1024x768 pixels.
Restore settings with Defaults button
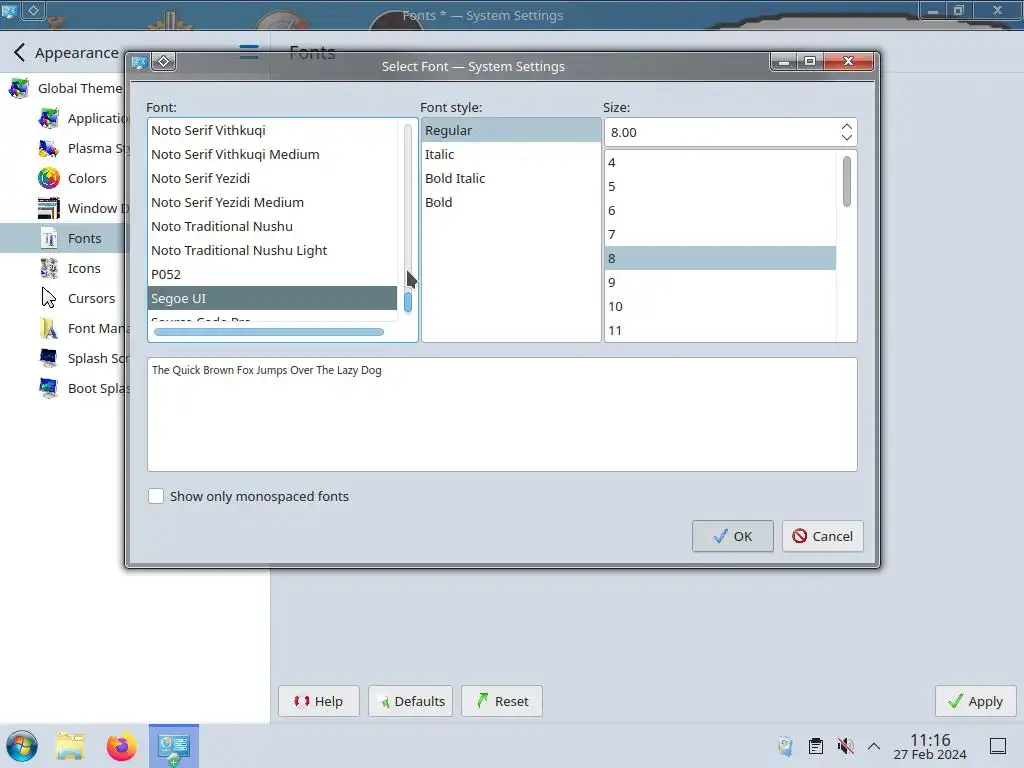[x=411, y=701]
